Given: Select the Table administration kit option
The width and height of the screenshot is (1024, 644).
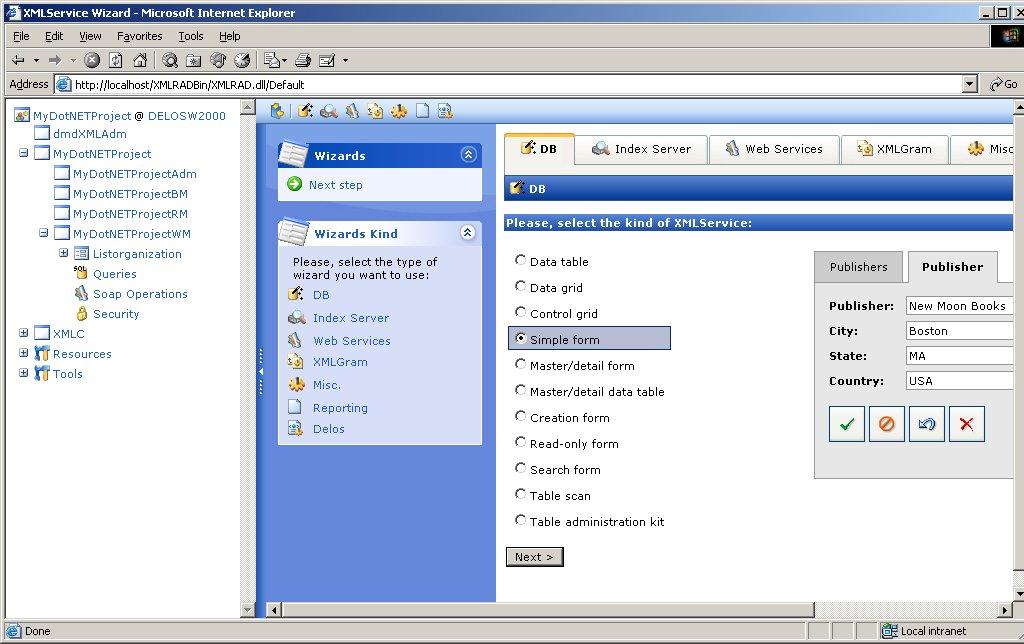Looking at the screenshot, I should click(520, 521).
